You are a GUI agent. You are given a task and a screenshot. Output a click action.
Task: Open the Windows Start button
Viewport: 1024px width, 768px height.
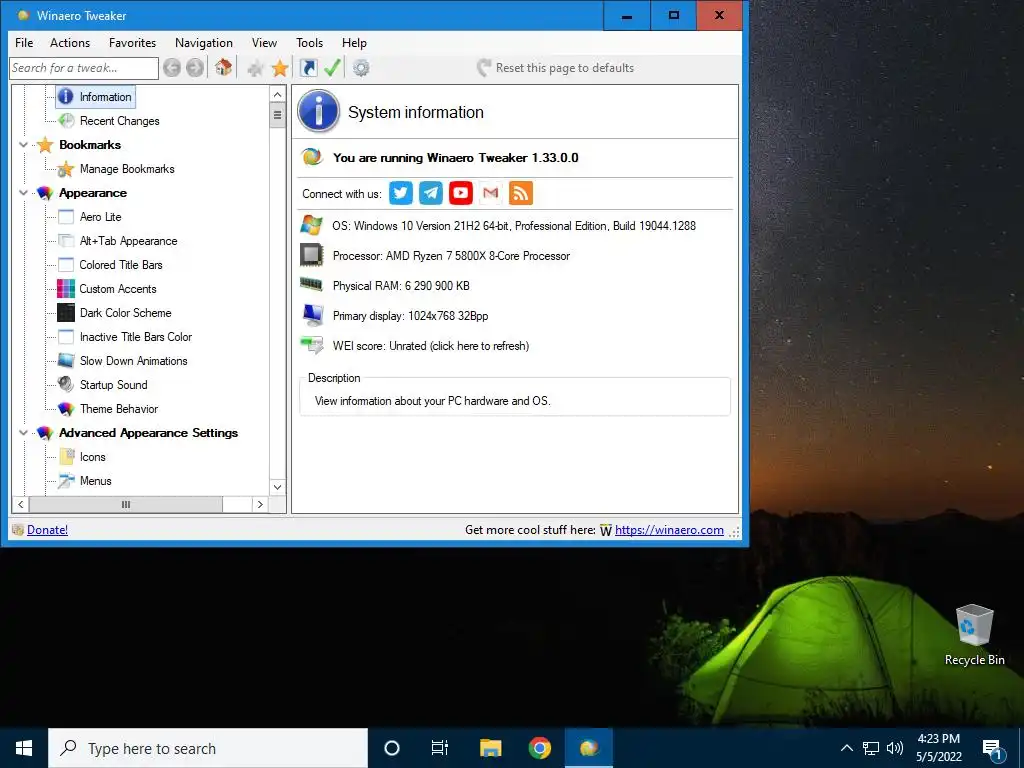click(x=24, y=748)
